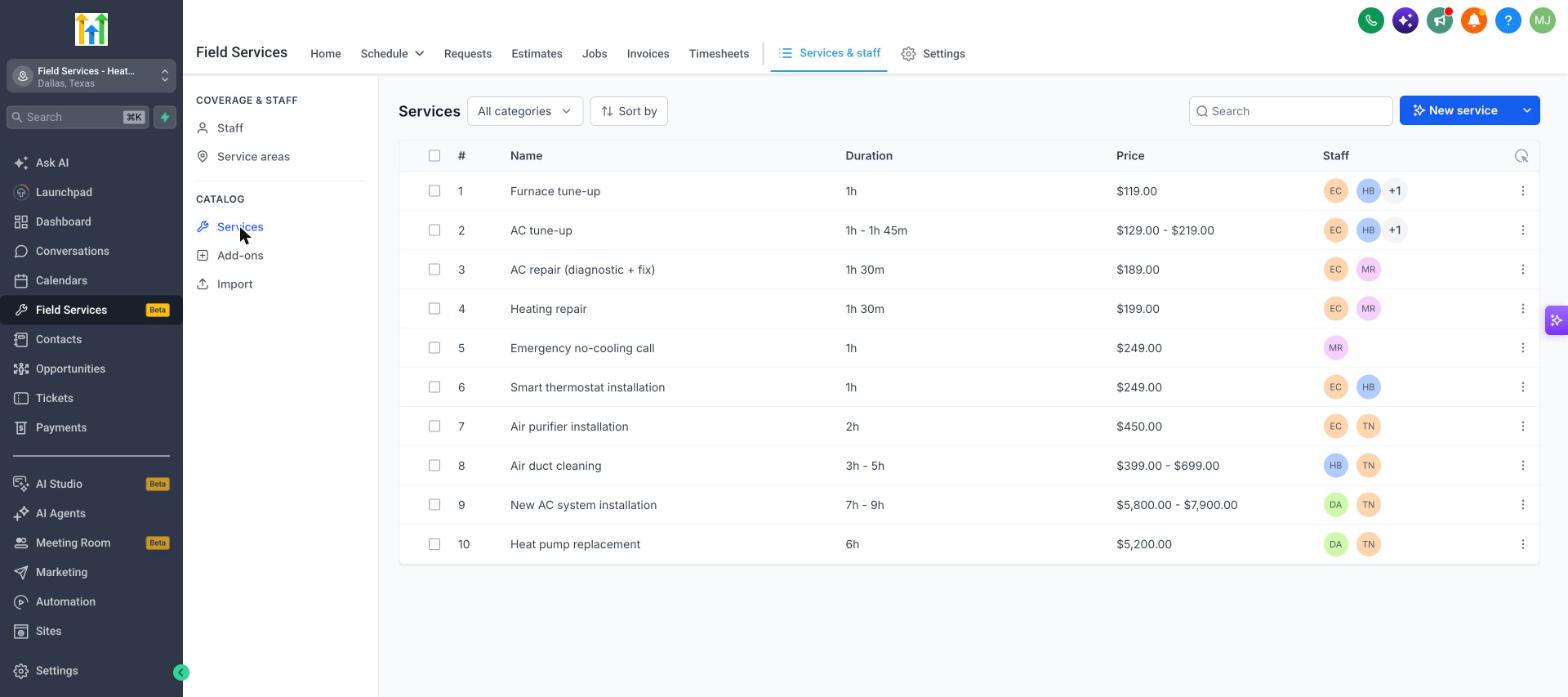Screen dimensions: 1568x697
Task: Expand the New service split-button arrow
Action: [1526, 111]
